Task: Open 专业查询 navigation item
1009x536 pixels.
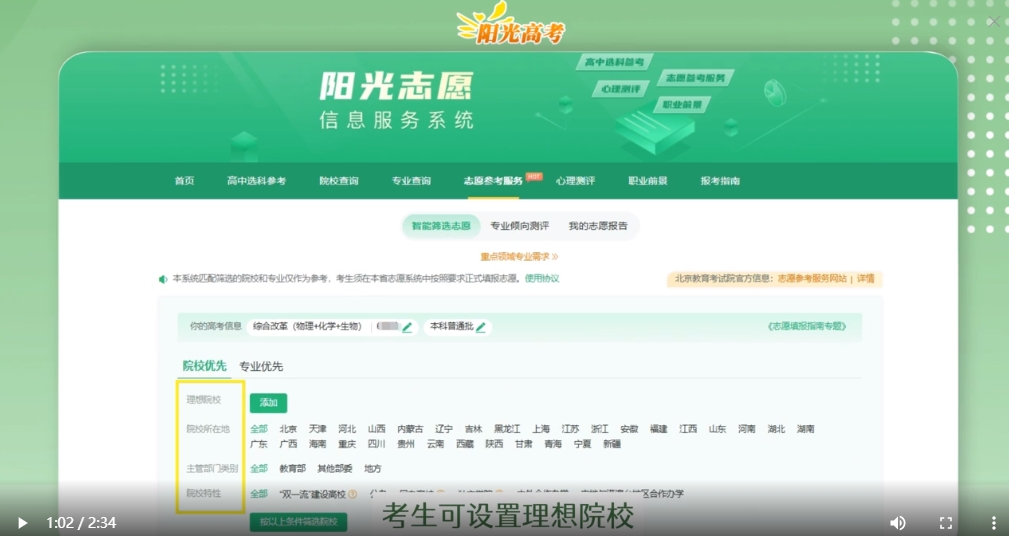Action: (411, 181)
